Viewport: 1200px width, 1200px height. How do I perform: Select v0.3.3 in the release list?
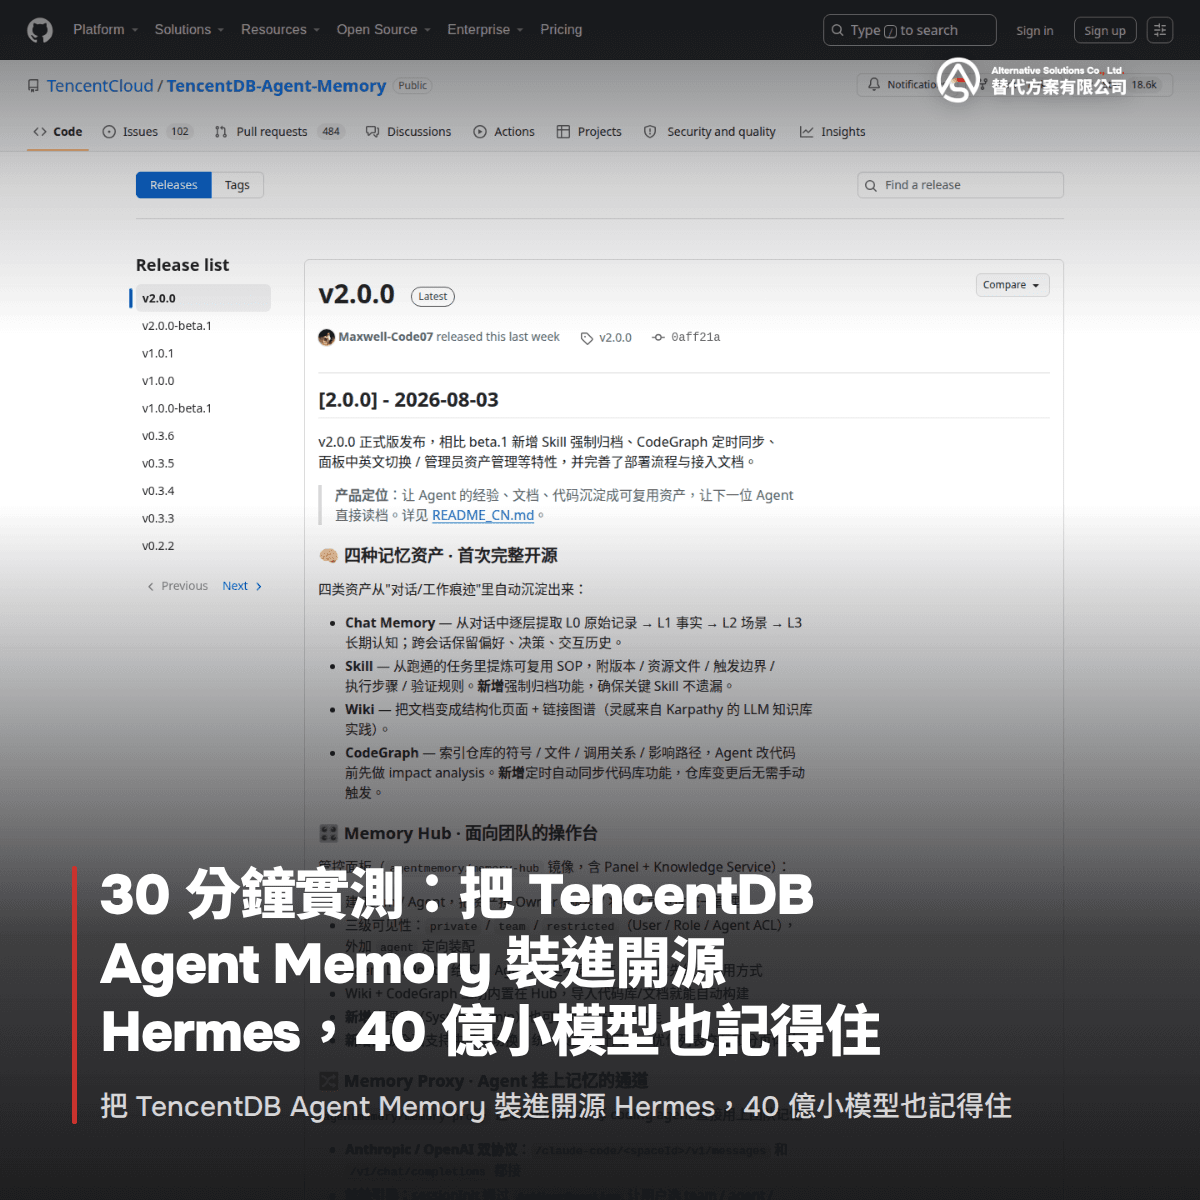click(158, 518)
